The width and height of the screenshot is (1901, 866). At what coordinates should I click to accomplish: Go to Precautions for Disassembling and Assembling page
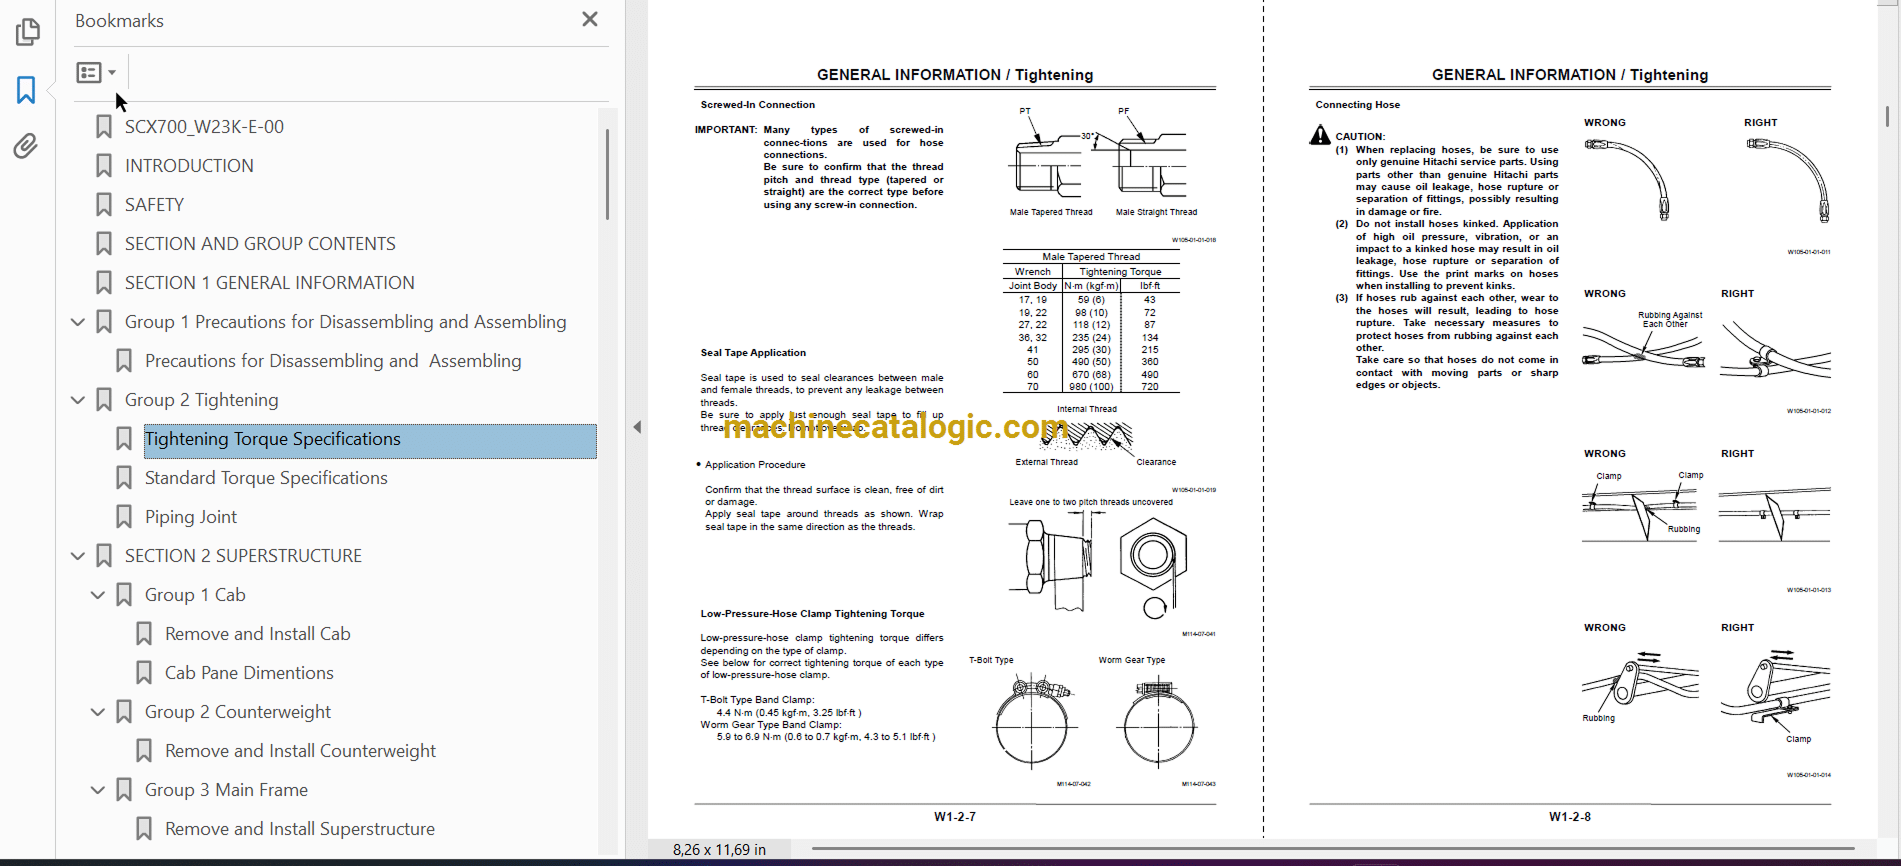click(x=333, y=361)
